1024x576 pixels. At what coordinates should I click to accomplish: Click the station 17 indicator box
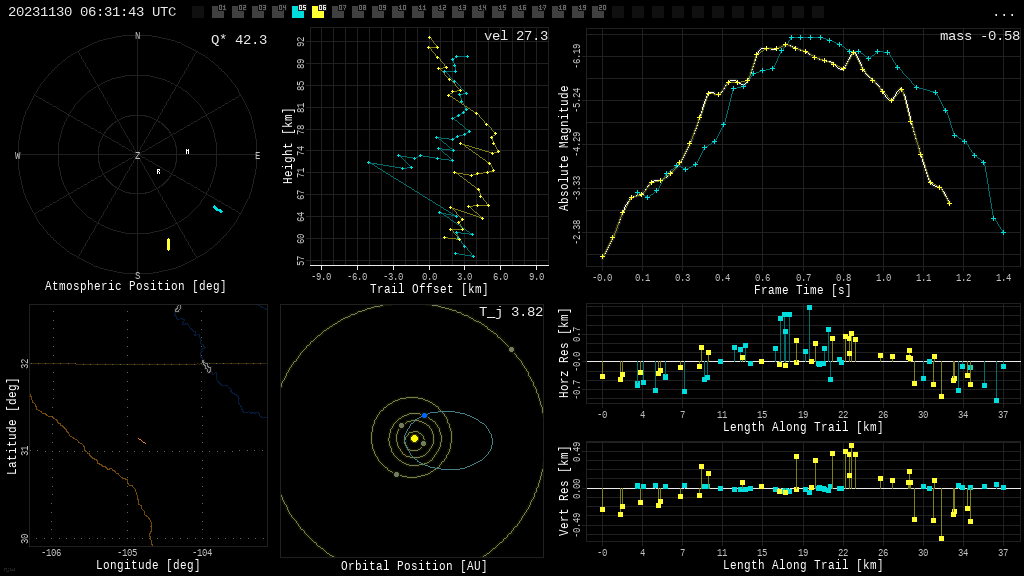coord(538,12)
